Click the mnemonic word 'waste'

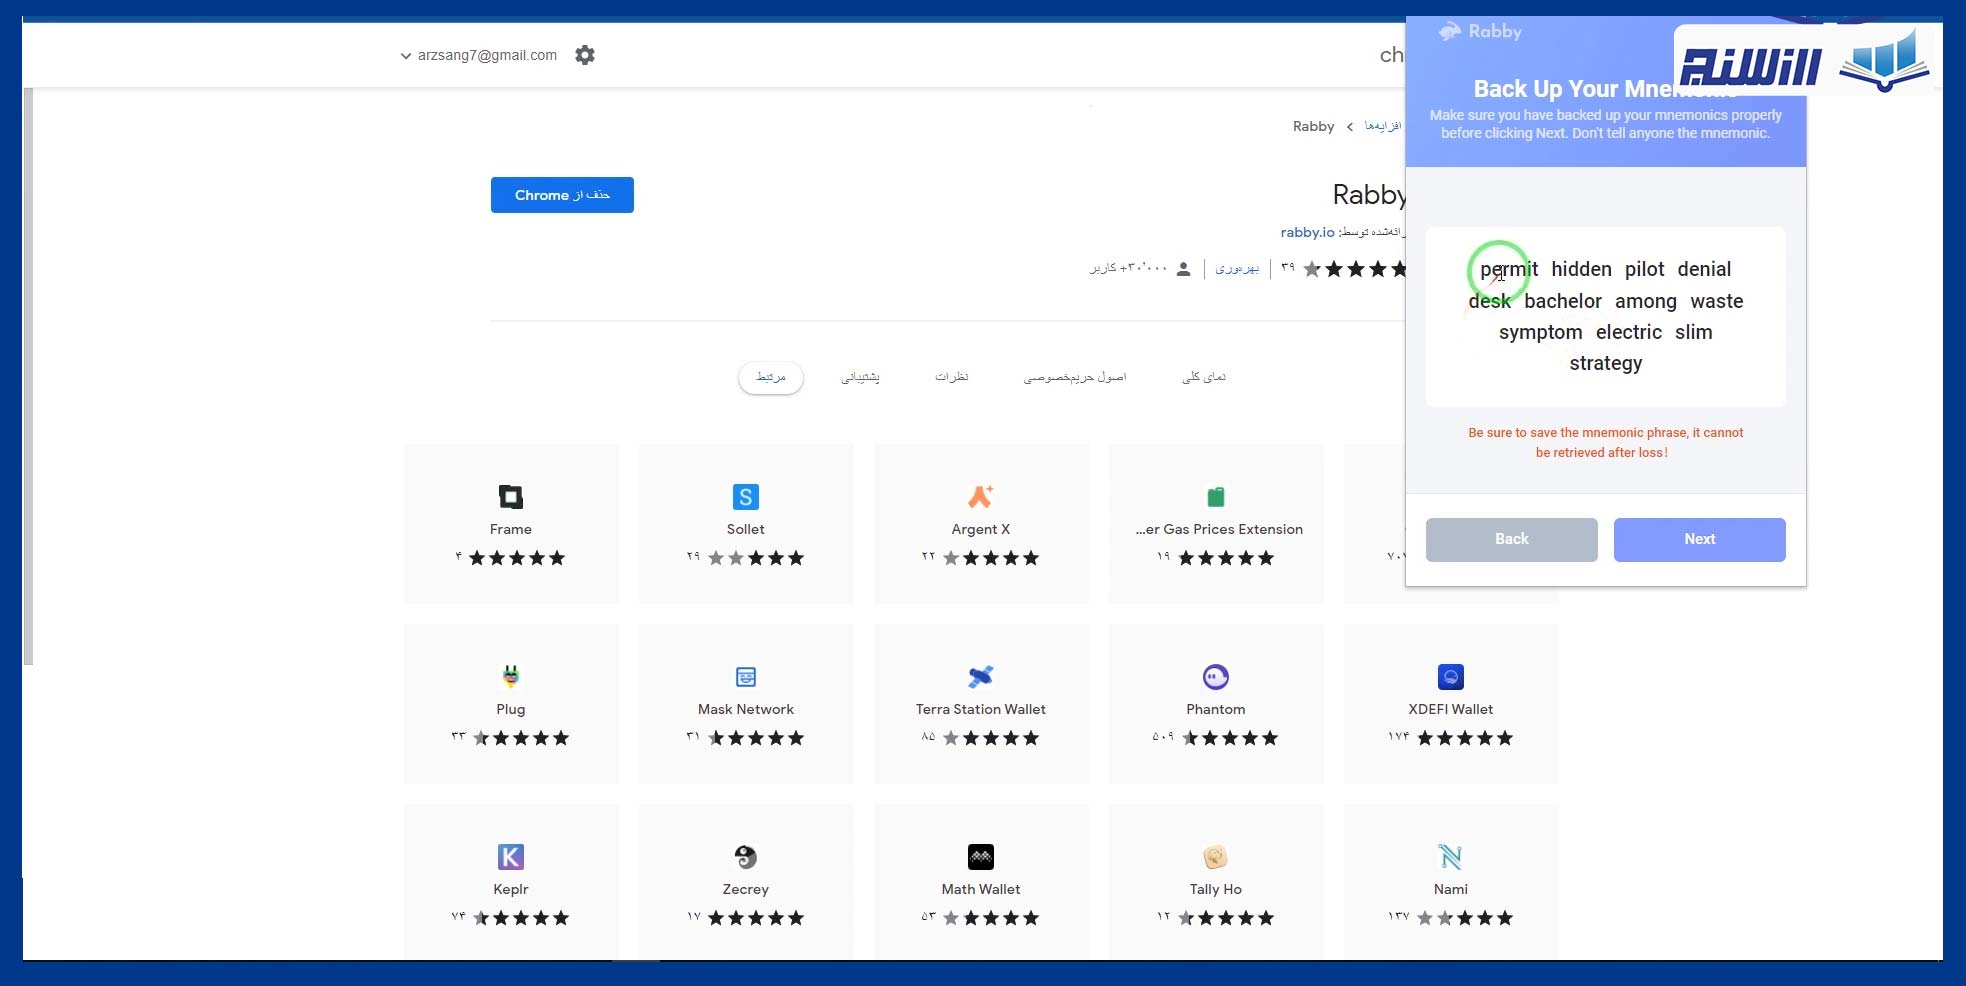click(1717, 301)
